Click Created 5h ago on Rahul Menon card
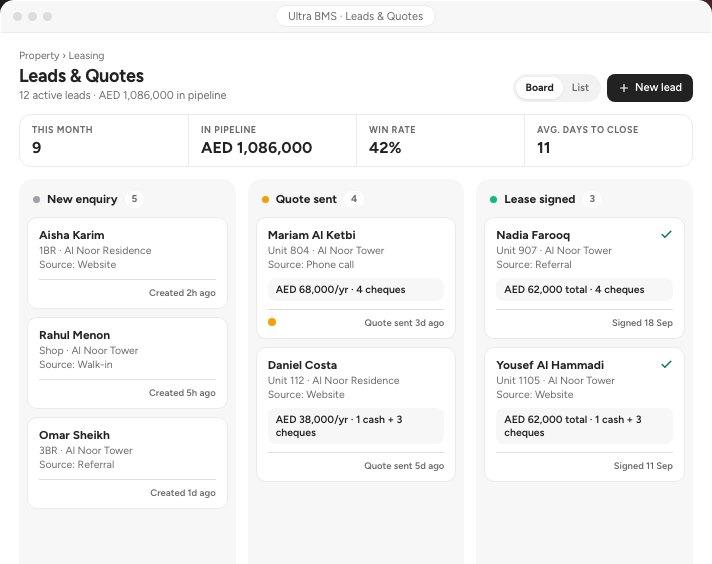Image resolution: width=712 pixels, height=564 pixels. coord(182,393)
